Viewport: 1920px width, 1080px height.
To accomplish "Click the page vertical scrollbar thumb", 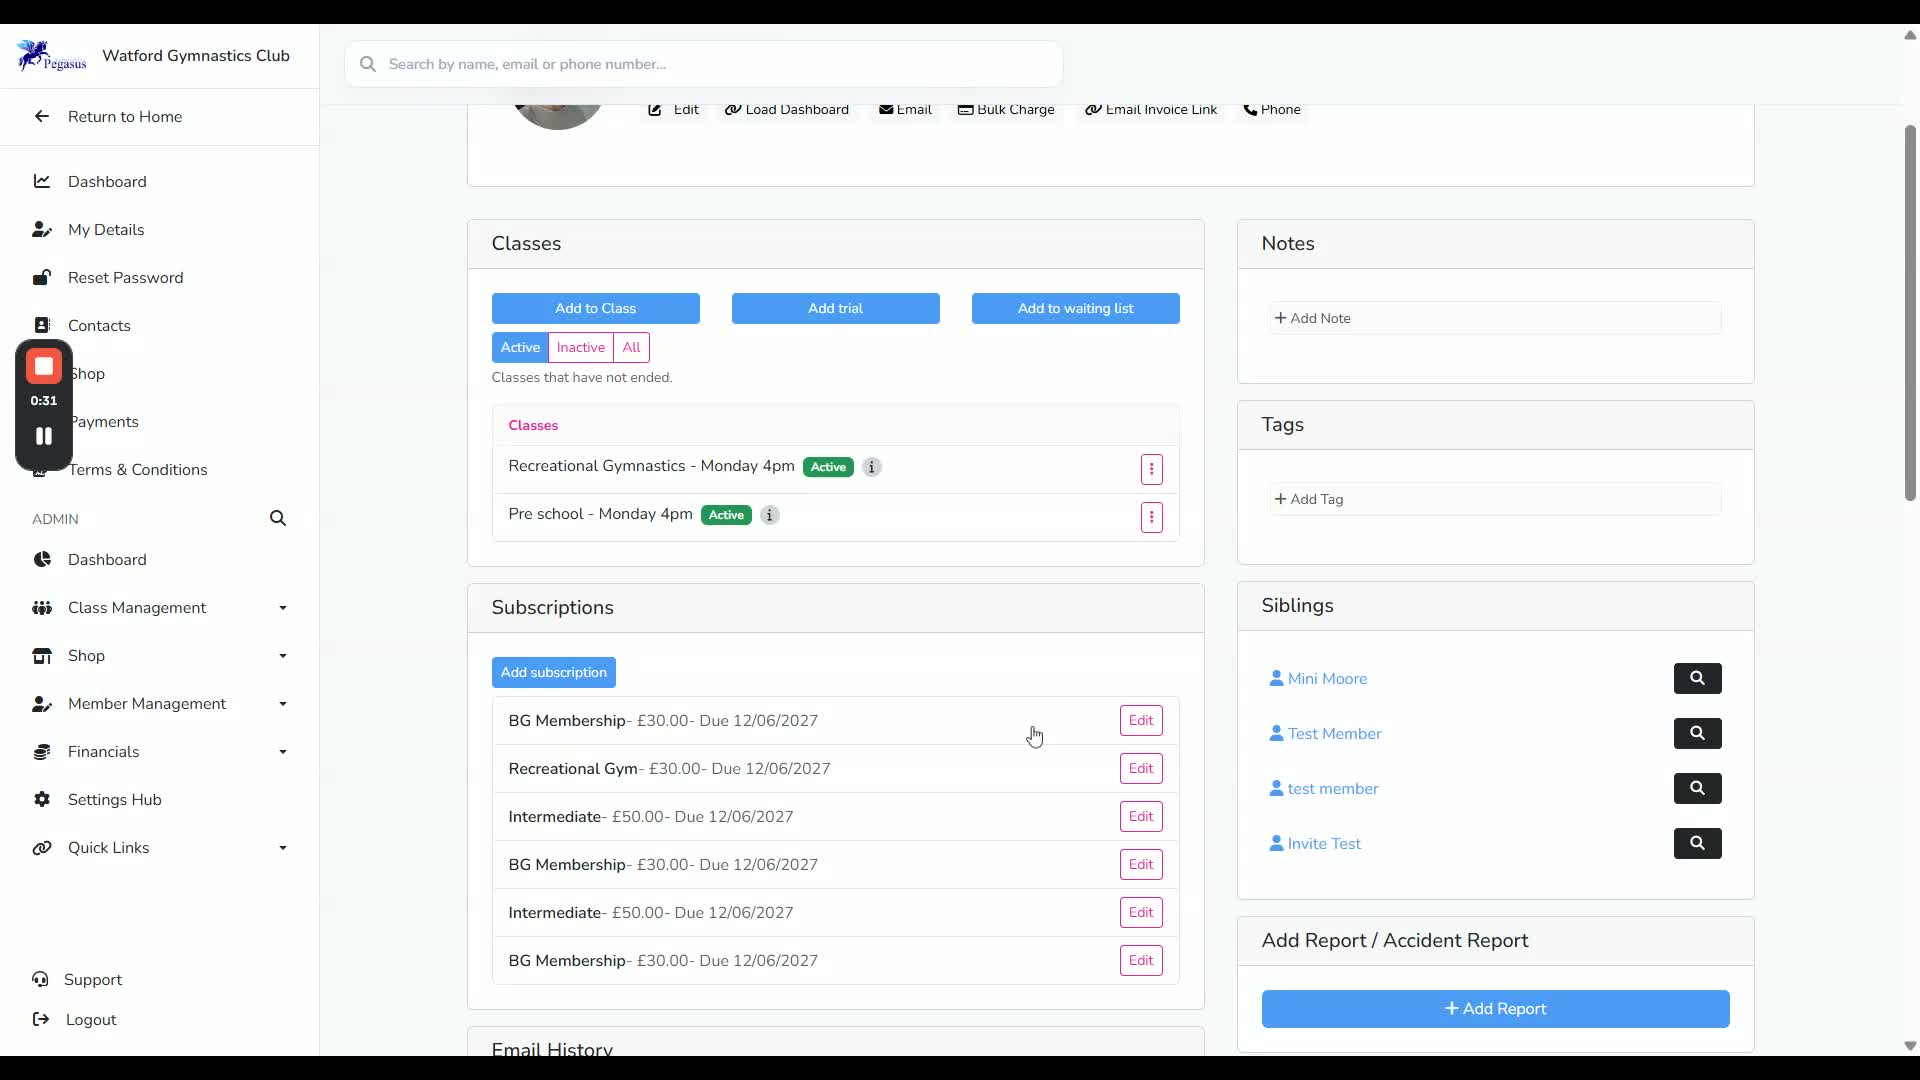I will (1910, 312).
